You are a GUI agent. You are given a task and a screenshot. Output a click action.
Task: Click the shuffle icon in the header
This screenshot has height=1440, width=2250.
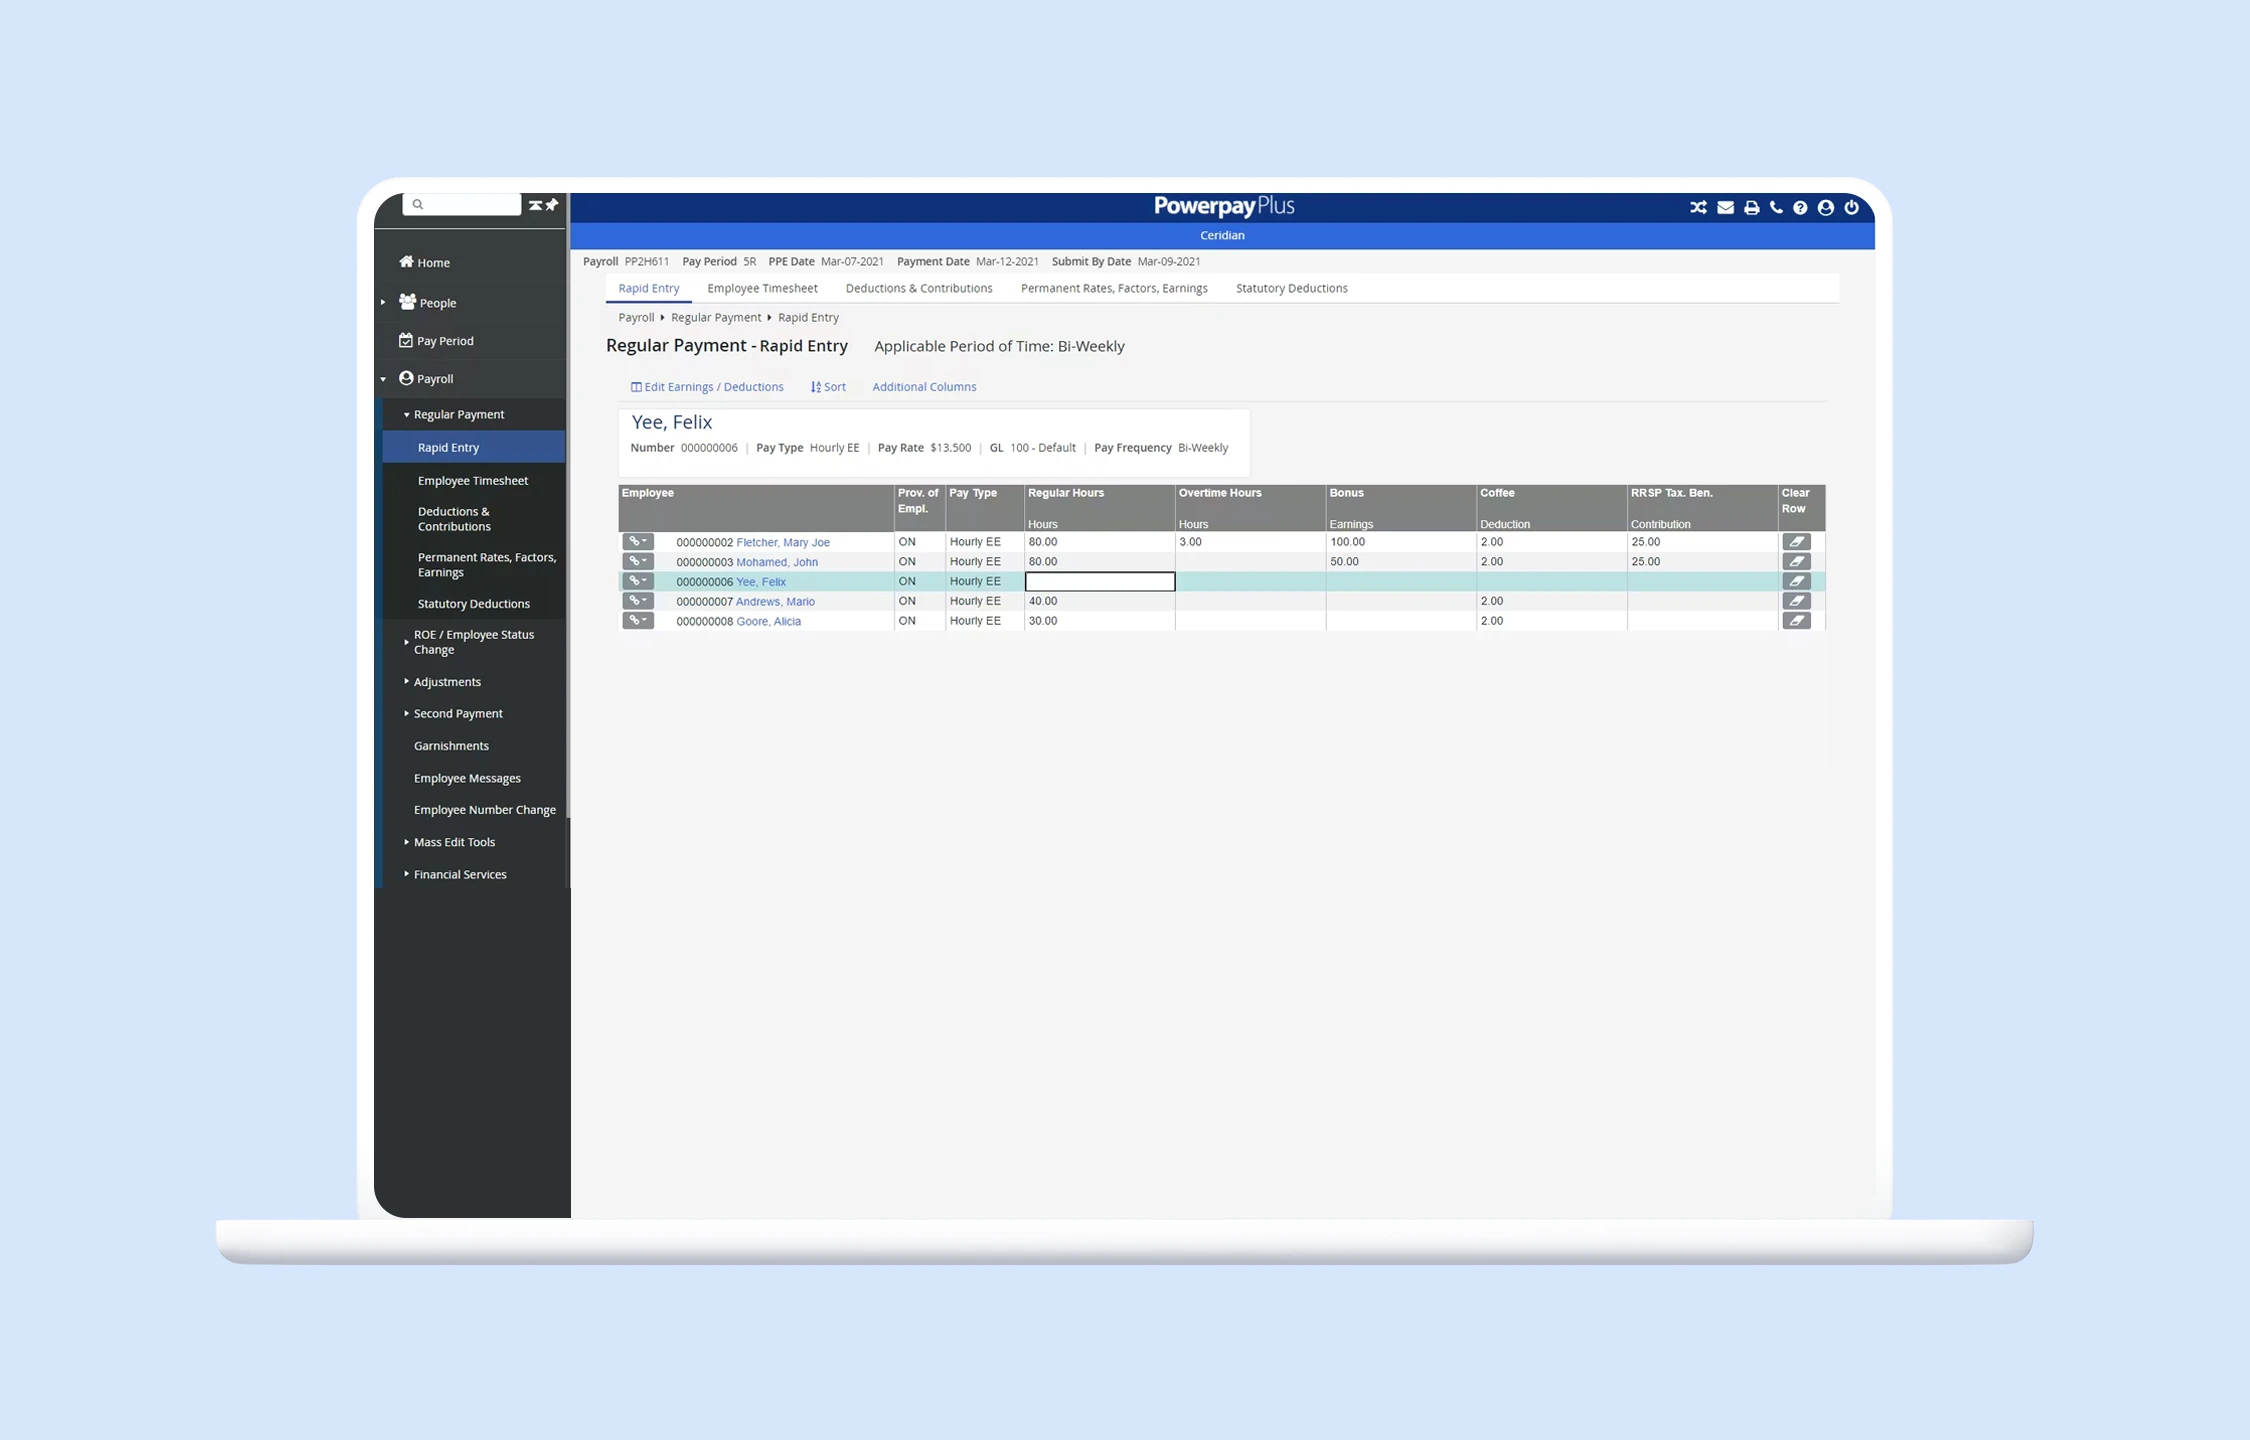[x=1698, y=207]
